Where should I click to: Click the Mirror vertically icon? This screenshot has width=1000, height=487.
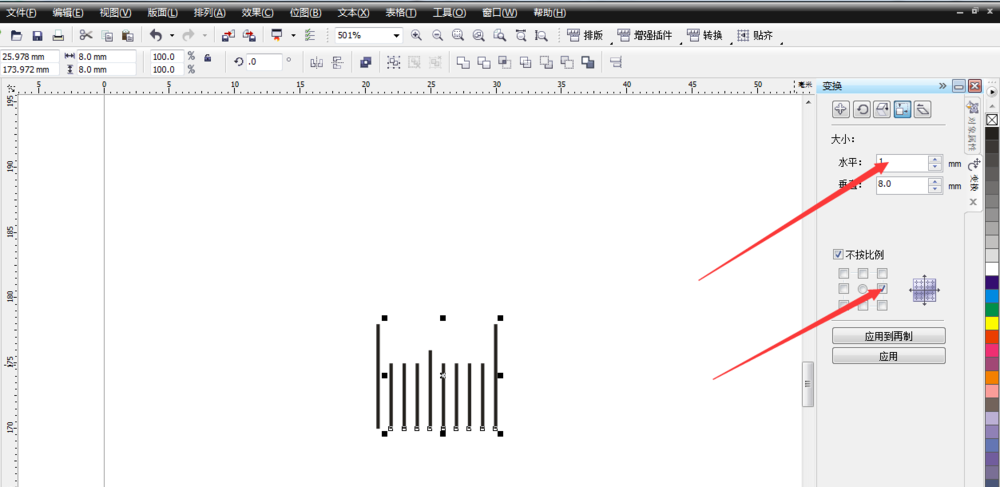338,62
